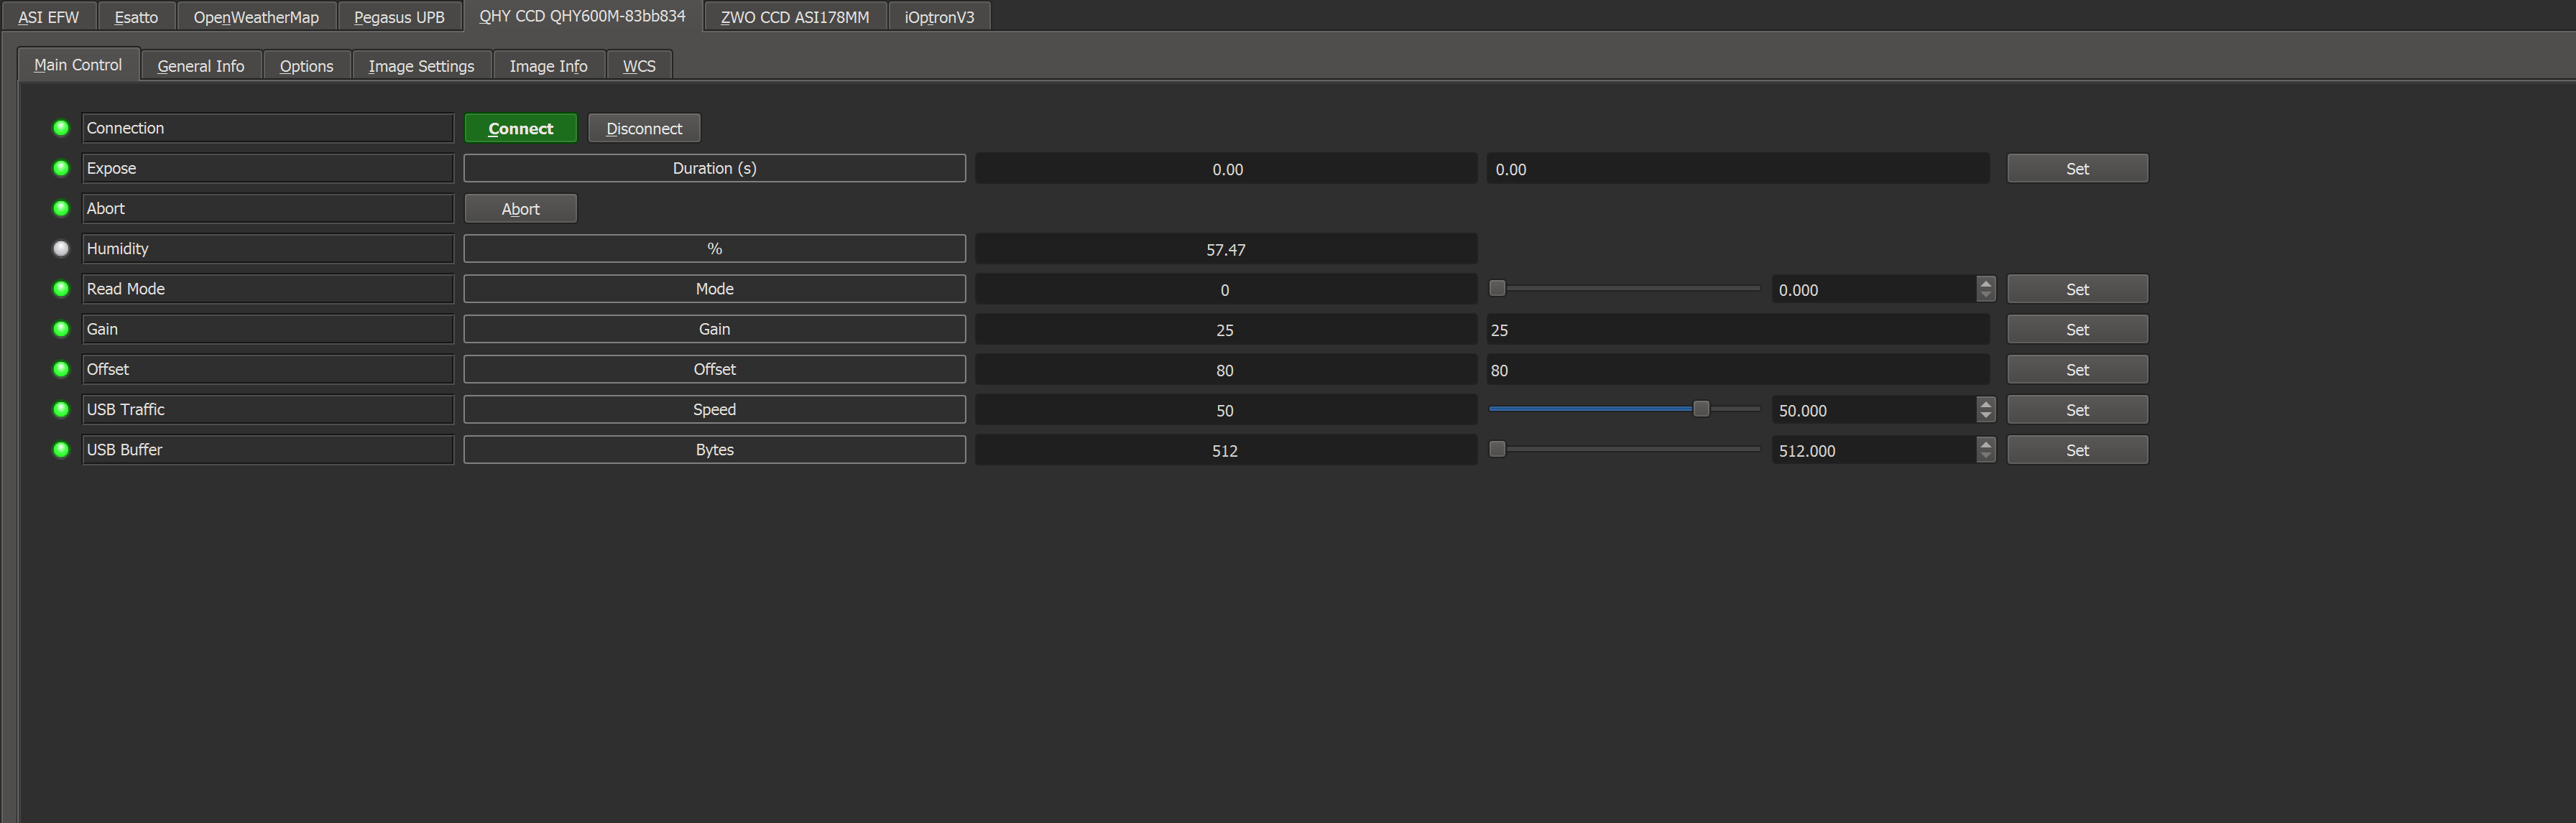Click Set next to USB Traffic
The height and width of the screenshot is (823, 2576).
tap(2077, 409)
